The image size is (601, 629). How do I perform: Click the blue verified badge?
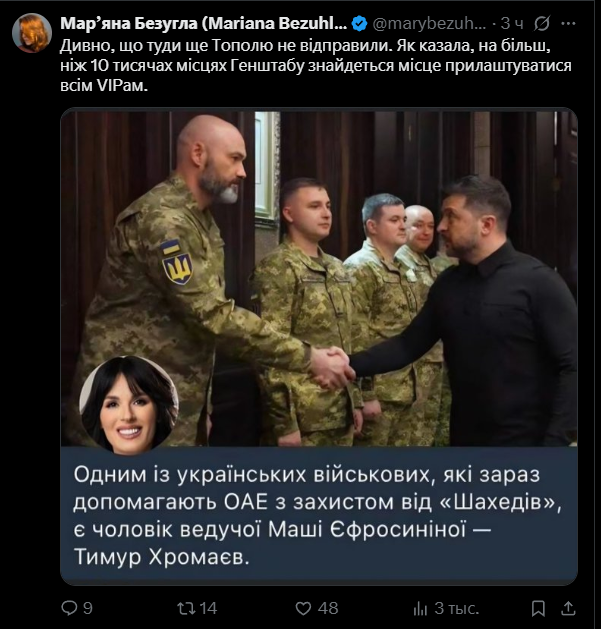(359, 24)
